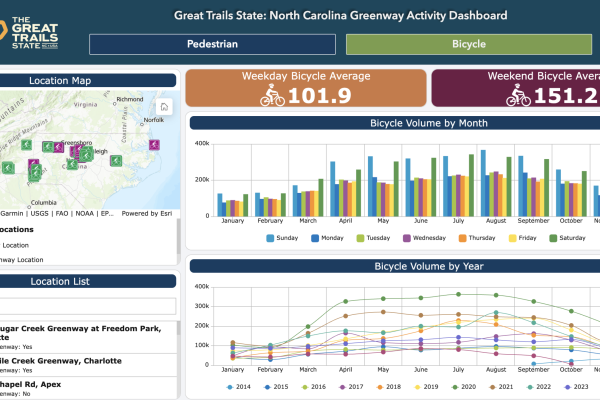Click the Greenway Location legend entry
The height and width of the screenshot is (400, 600).
click(x=22, y=260)
